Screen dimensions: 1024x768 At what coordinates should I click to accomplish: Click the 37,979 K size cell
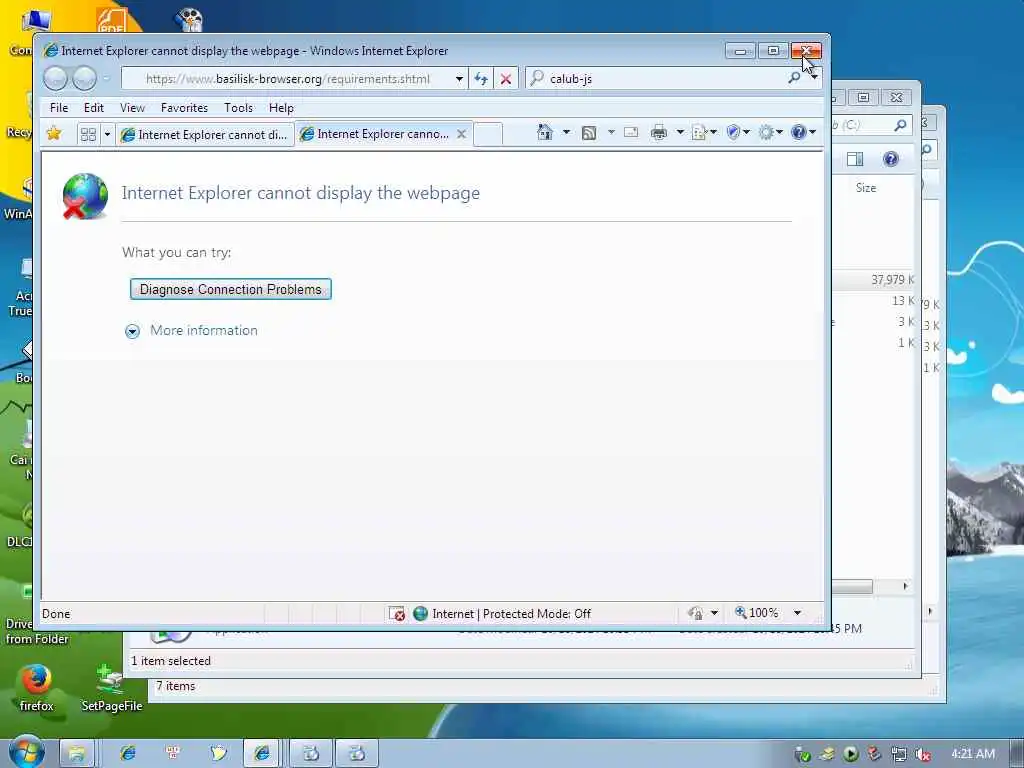point(892,280)
